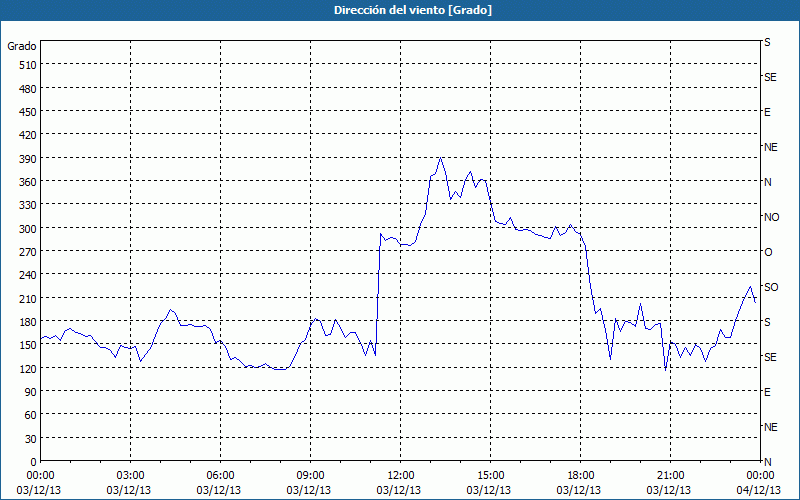
Task: Select the 30 y-axis value
Action: [x=31, y=439]
